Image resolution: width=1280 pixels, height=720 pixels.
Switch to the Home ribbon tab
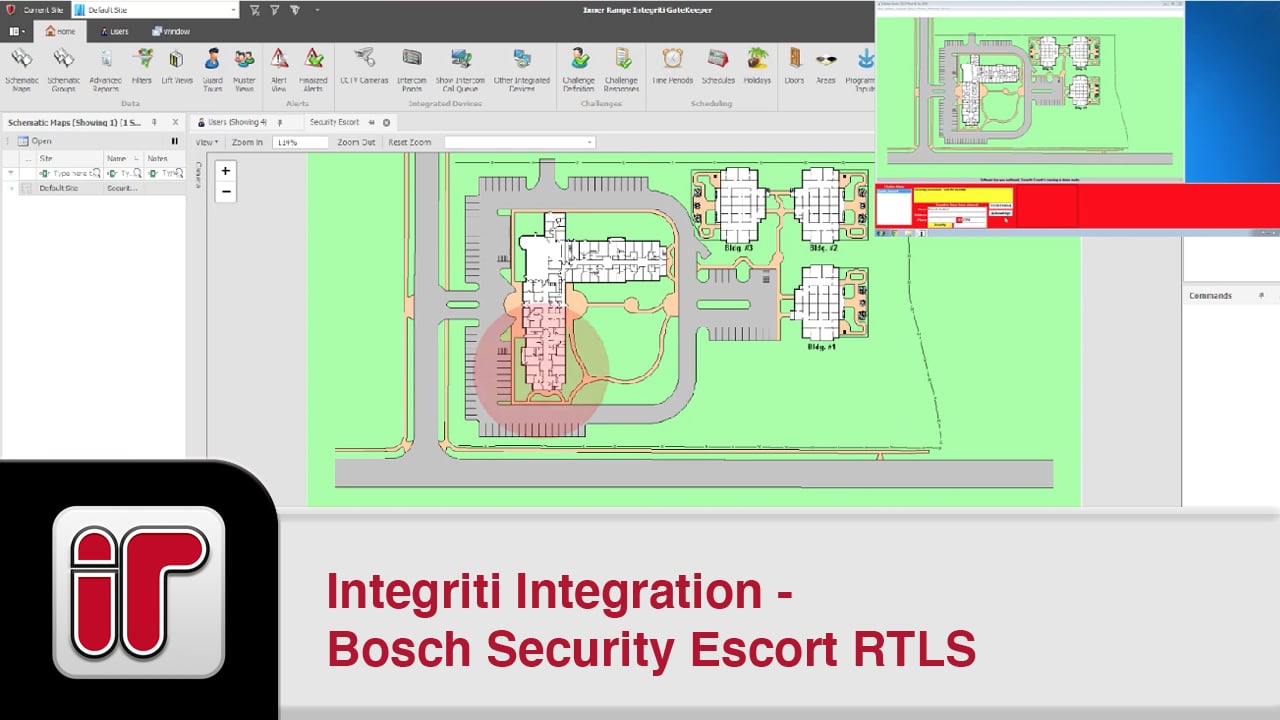coord(60,31)
